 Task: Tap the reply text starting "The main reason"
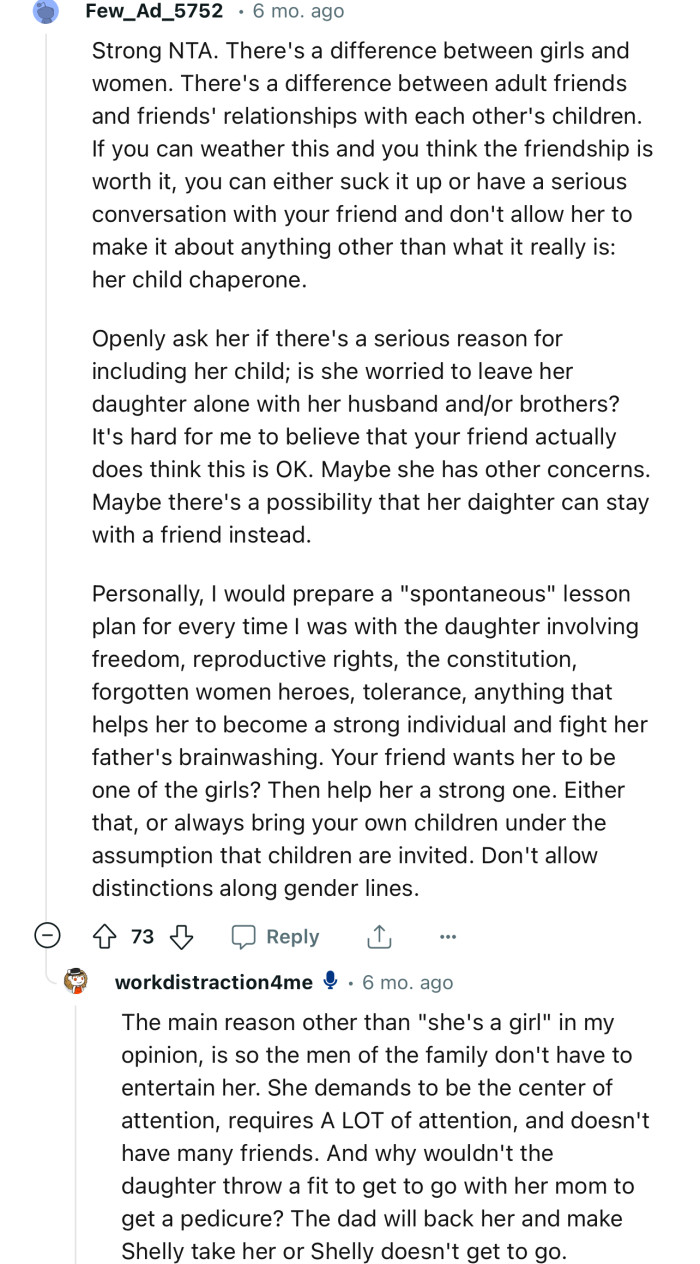[385, 1135]
